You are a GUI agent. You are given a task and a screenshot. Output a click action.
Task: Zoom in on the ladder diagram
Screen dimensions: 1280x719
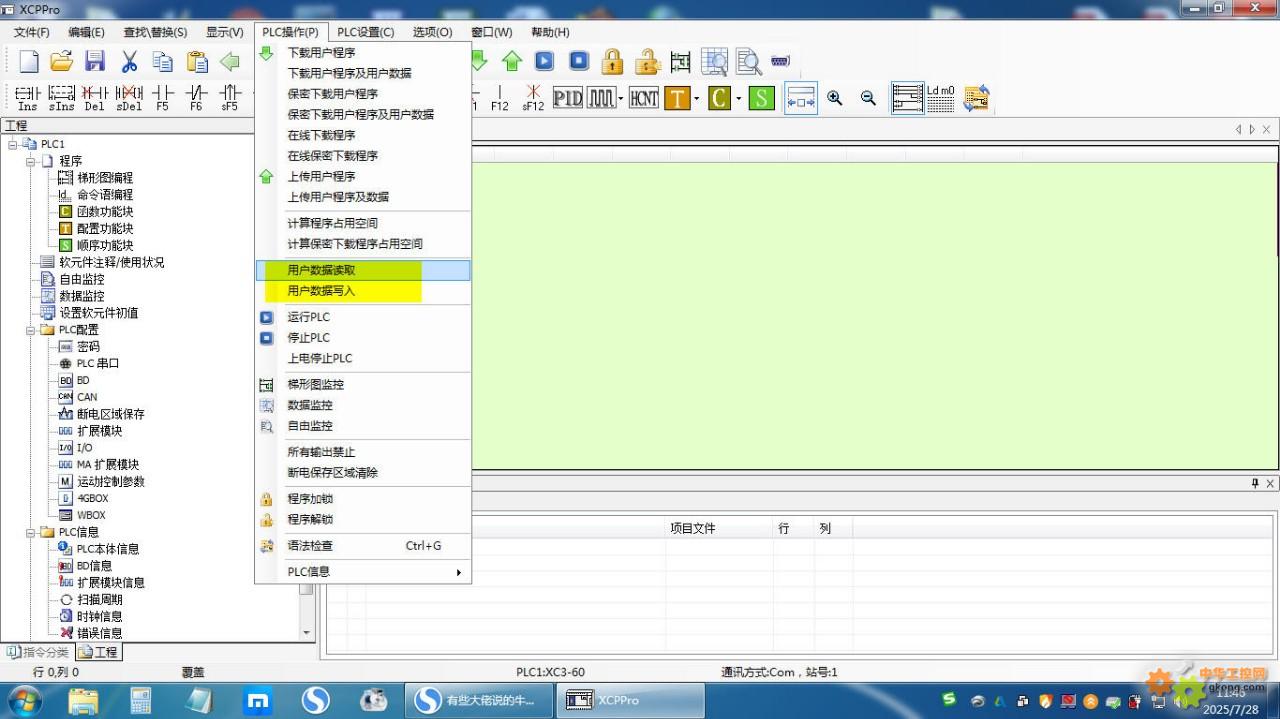pos(835,98)
